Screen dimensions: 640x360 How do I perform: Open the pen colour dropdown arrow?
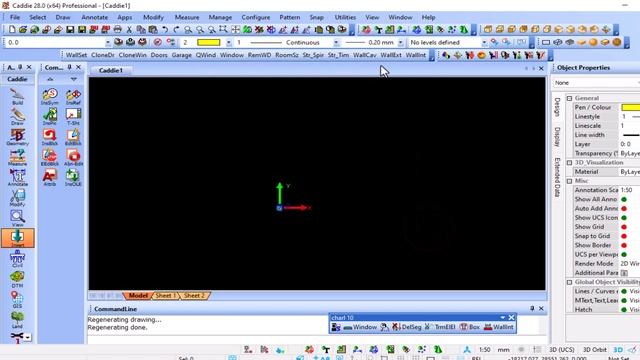229,42
